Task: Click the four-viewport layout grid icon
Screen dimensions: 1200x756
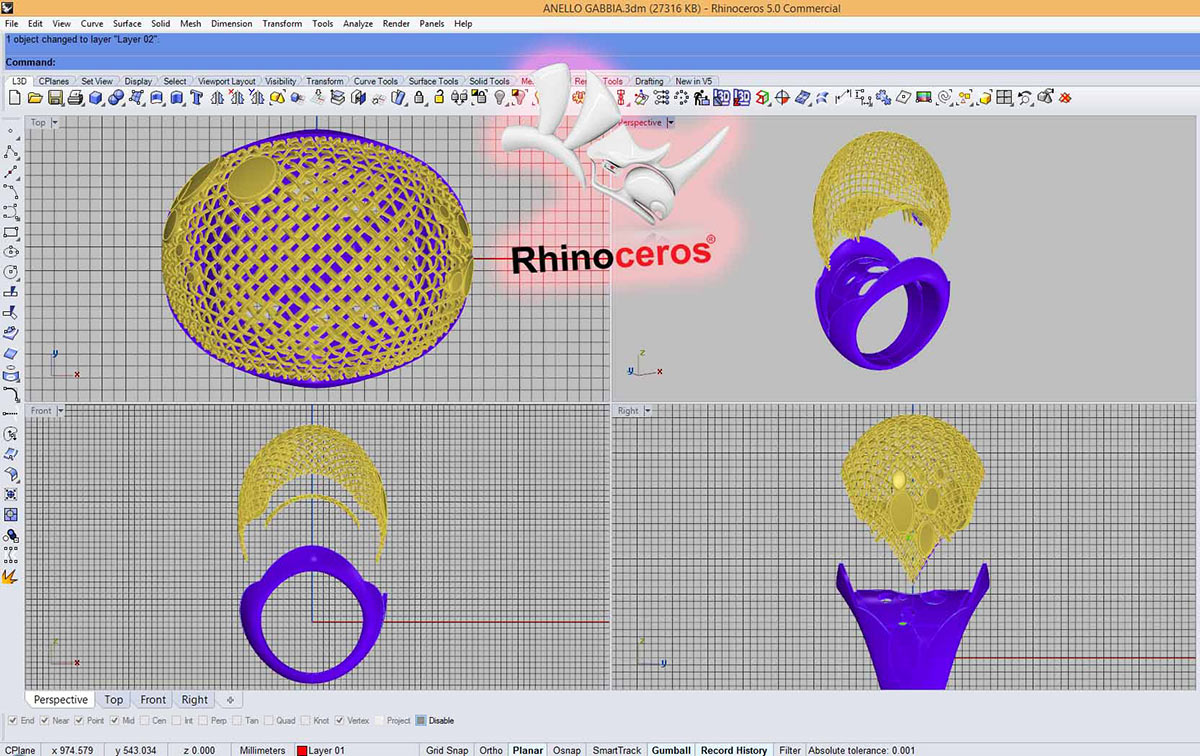Action: (1005, 98)
